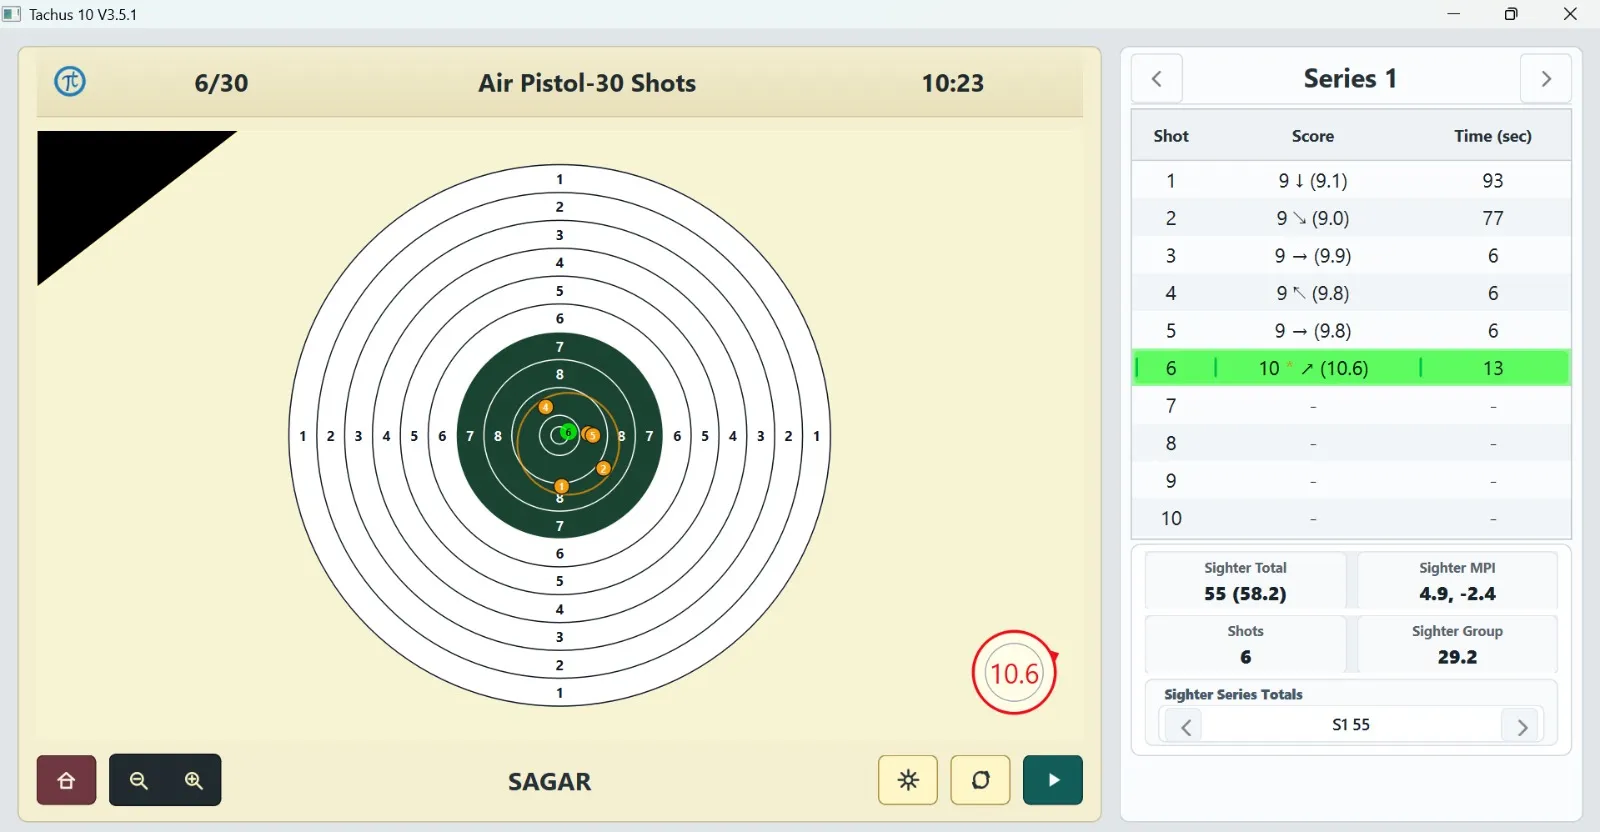Click the refresh target button
Image resolution: width=1600 pixels, height=832 pixels.
pyautogui.click(x=980, y=780)
